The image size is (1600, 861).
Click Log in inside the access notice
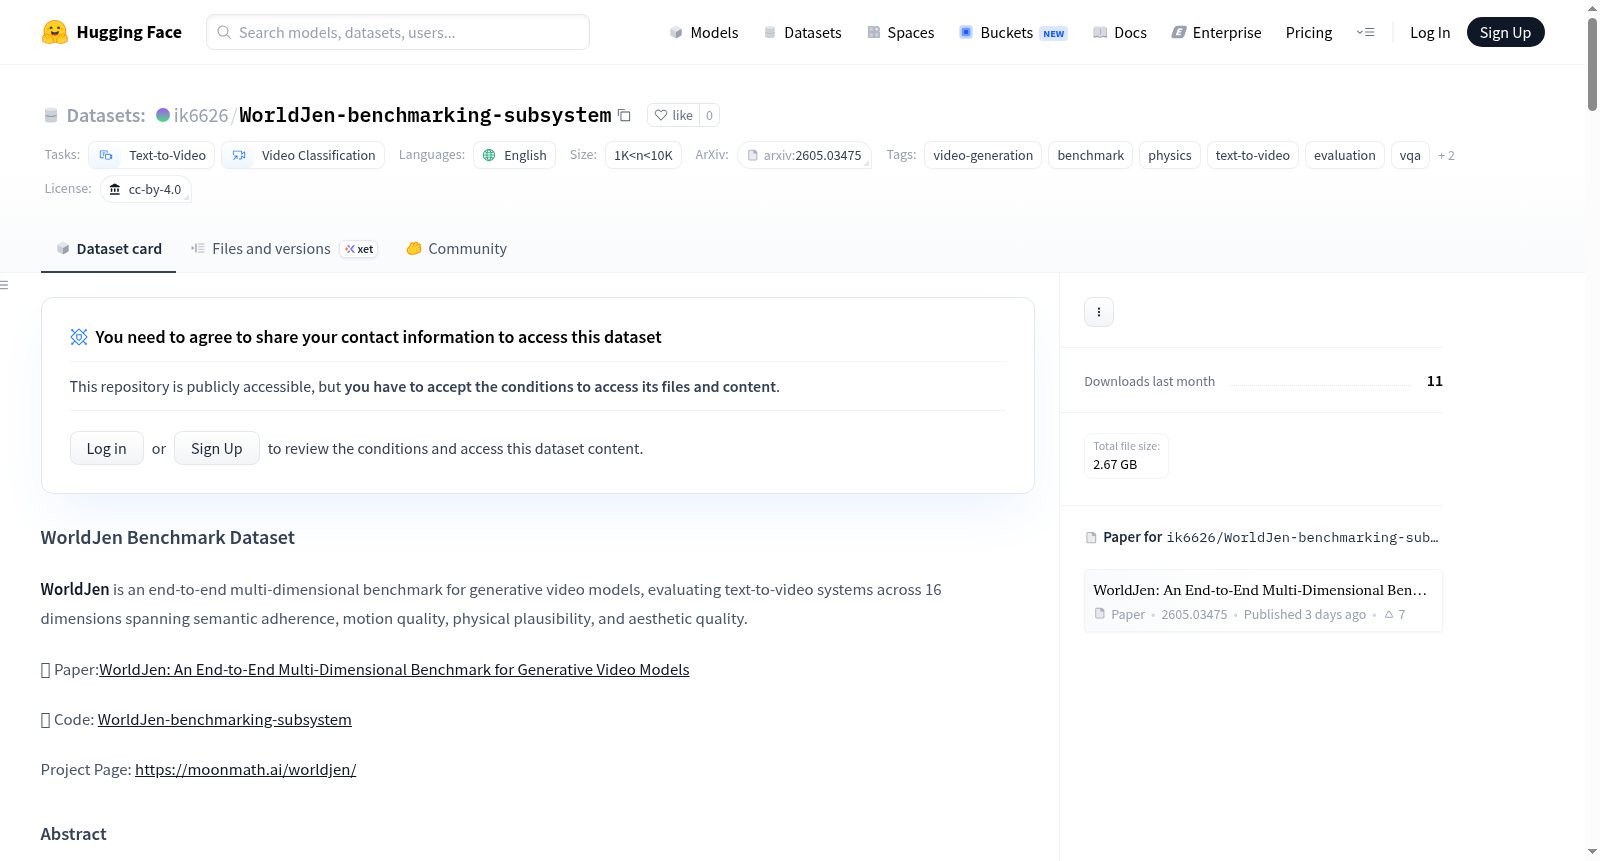pos(107,448)
